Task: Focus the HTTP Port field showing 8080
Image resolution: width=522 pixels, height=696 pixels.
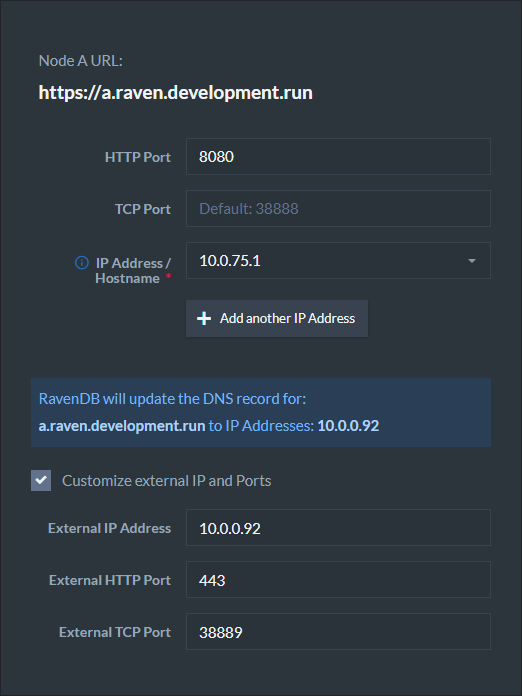Action: pos(338,156)
